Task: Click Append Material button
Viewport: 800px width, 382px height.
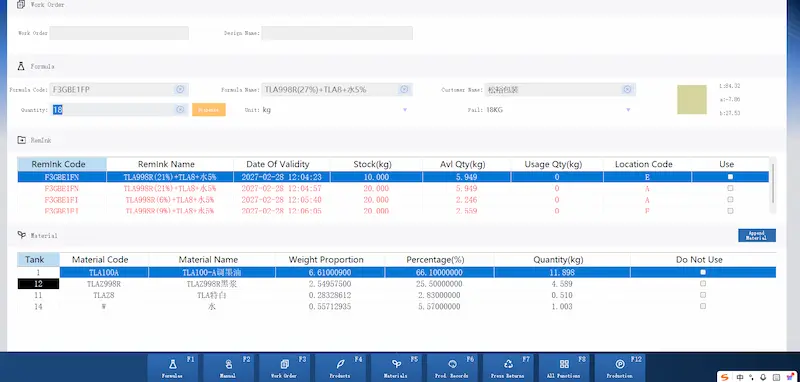Action: point(757,235)
